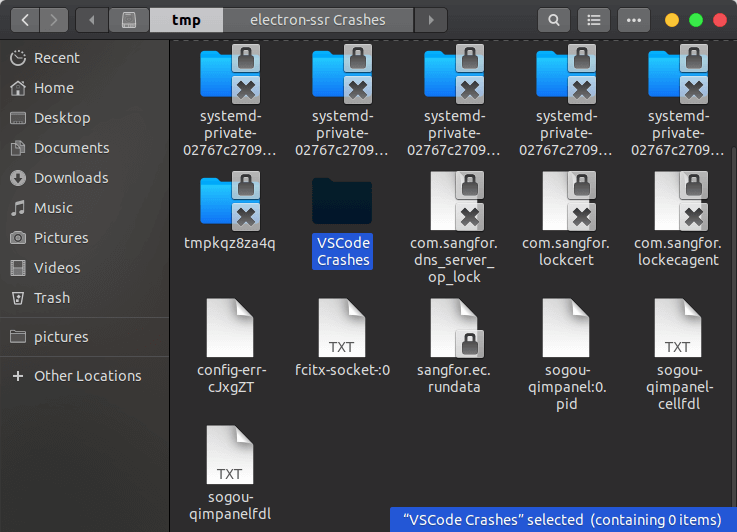Go back with the left chevron button
Viewport: 737px width, 532px height.
click(25, 20)
